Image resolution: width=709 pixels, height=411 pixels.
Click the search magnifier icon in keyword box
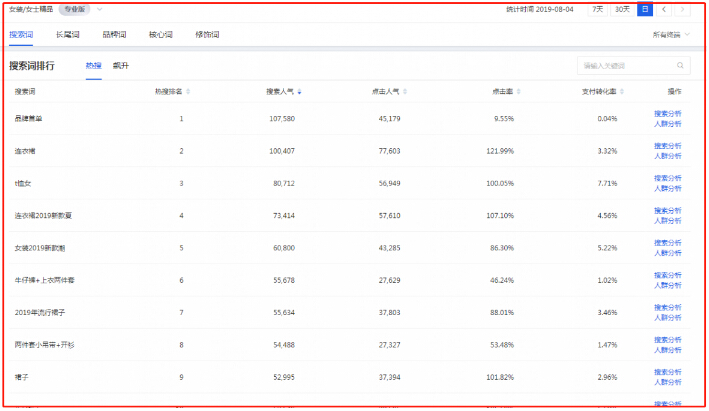click(x=681, y=66)
